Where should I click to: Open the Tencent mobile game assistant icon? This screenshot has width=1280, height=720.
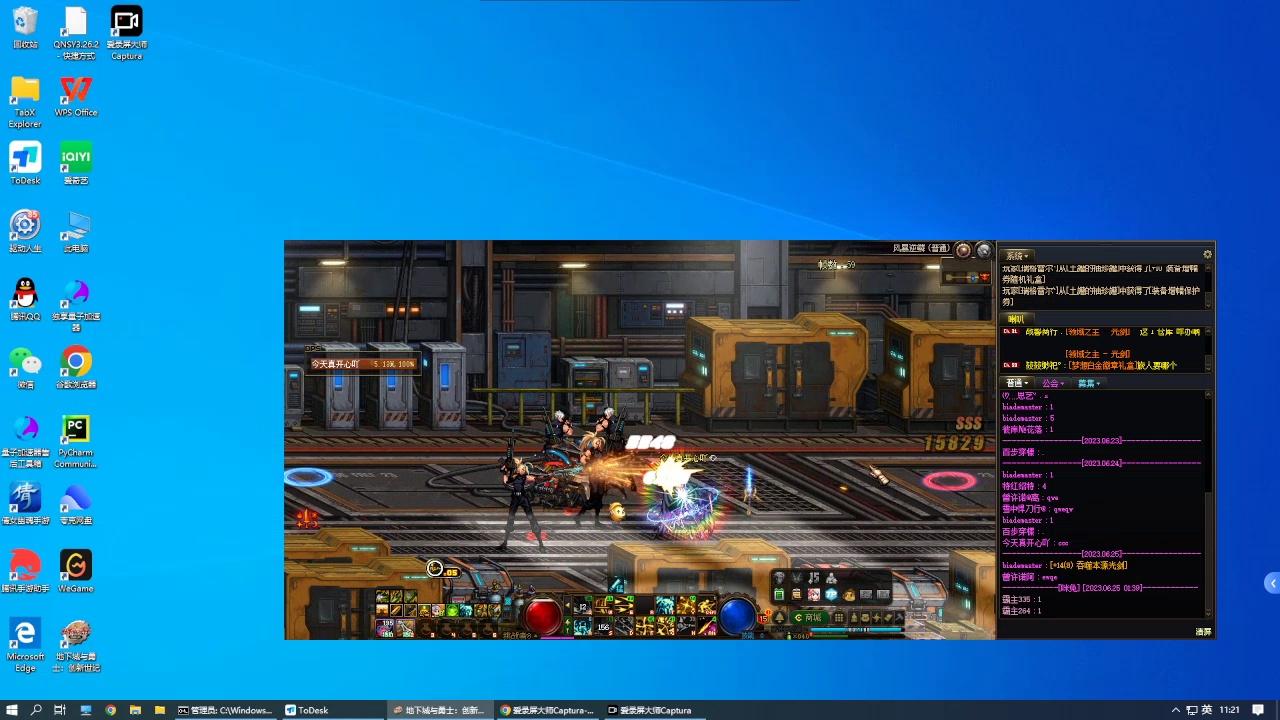[x=25, y=572]
